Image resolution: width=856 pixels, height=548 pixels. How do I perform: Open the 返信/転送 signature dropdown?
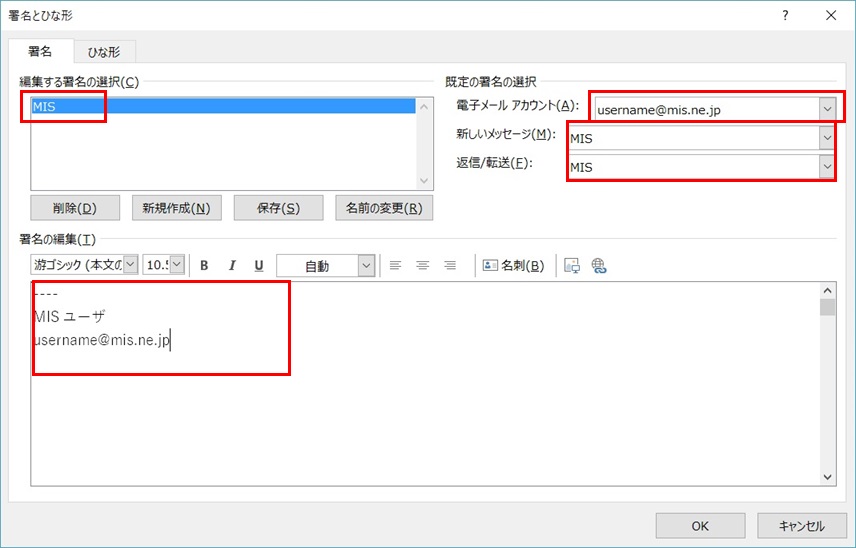click(x=828, y=166)
